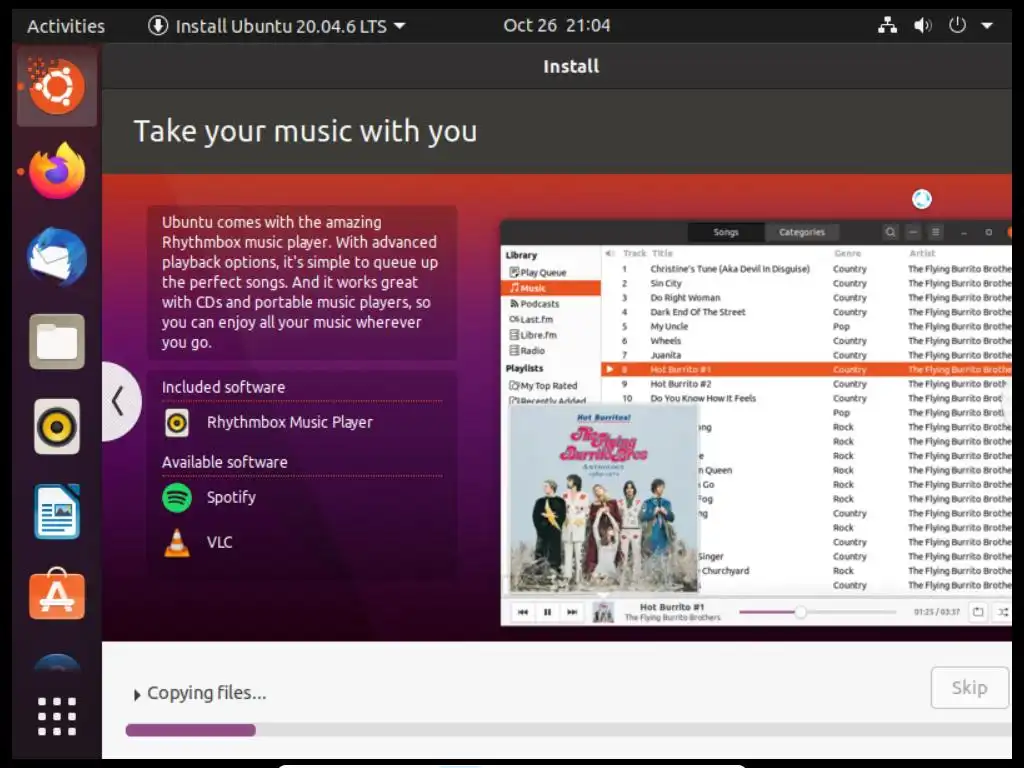This screenshot has height=768, width=1024.
Task: Click the Rhythmbox Music Player label
Action: [290, 423]
